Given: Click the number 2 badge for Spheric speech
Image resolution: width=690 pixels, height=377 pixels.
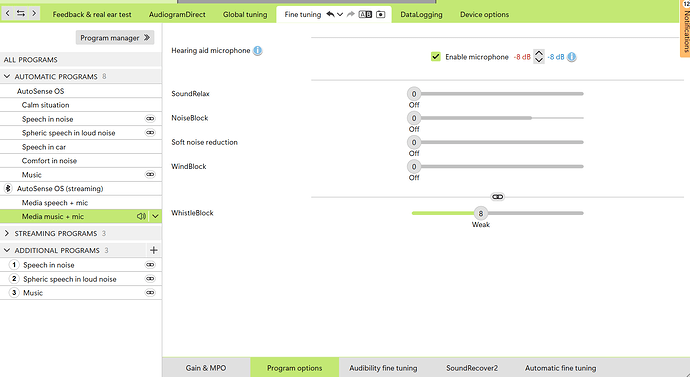Looking at the screenshot, I should click(14, 279).
